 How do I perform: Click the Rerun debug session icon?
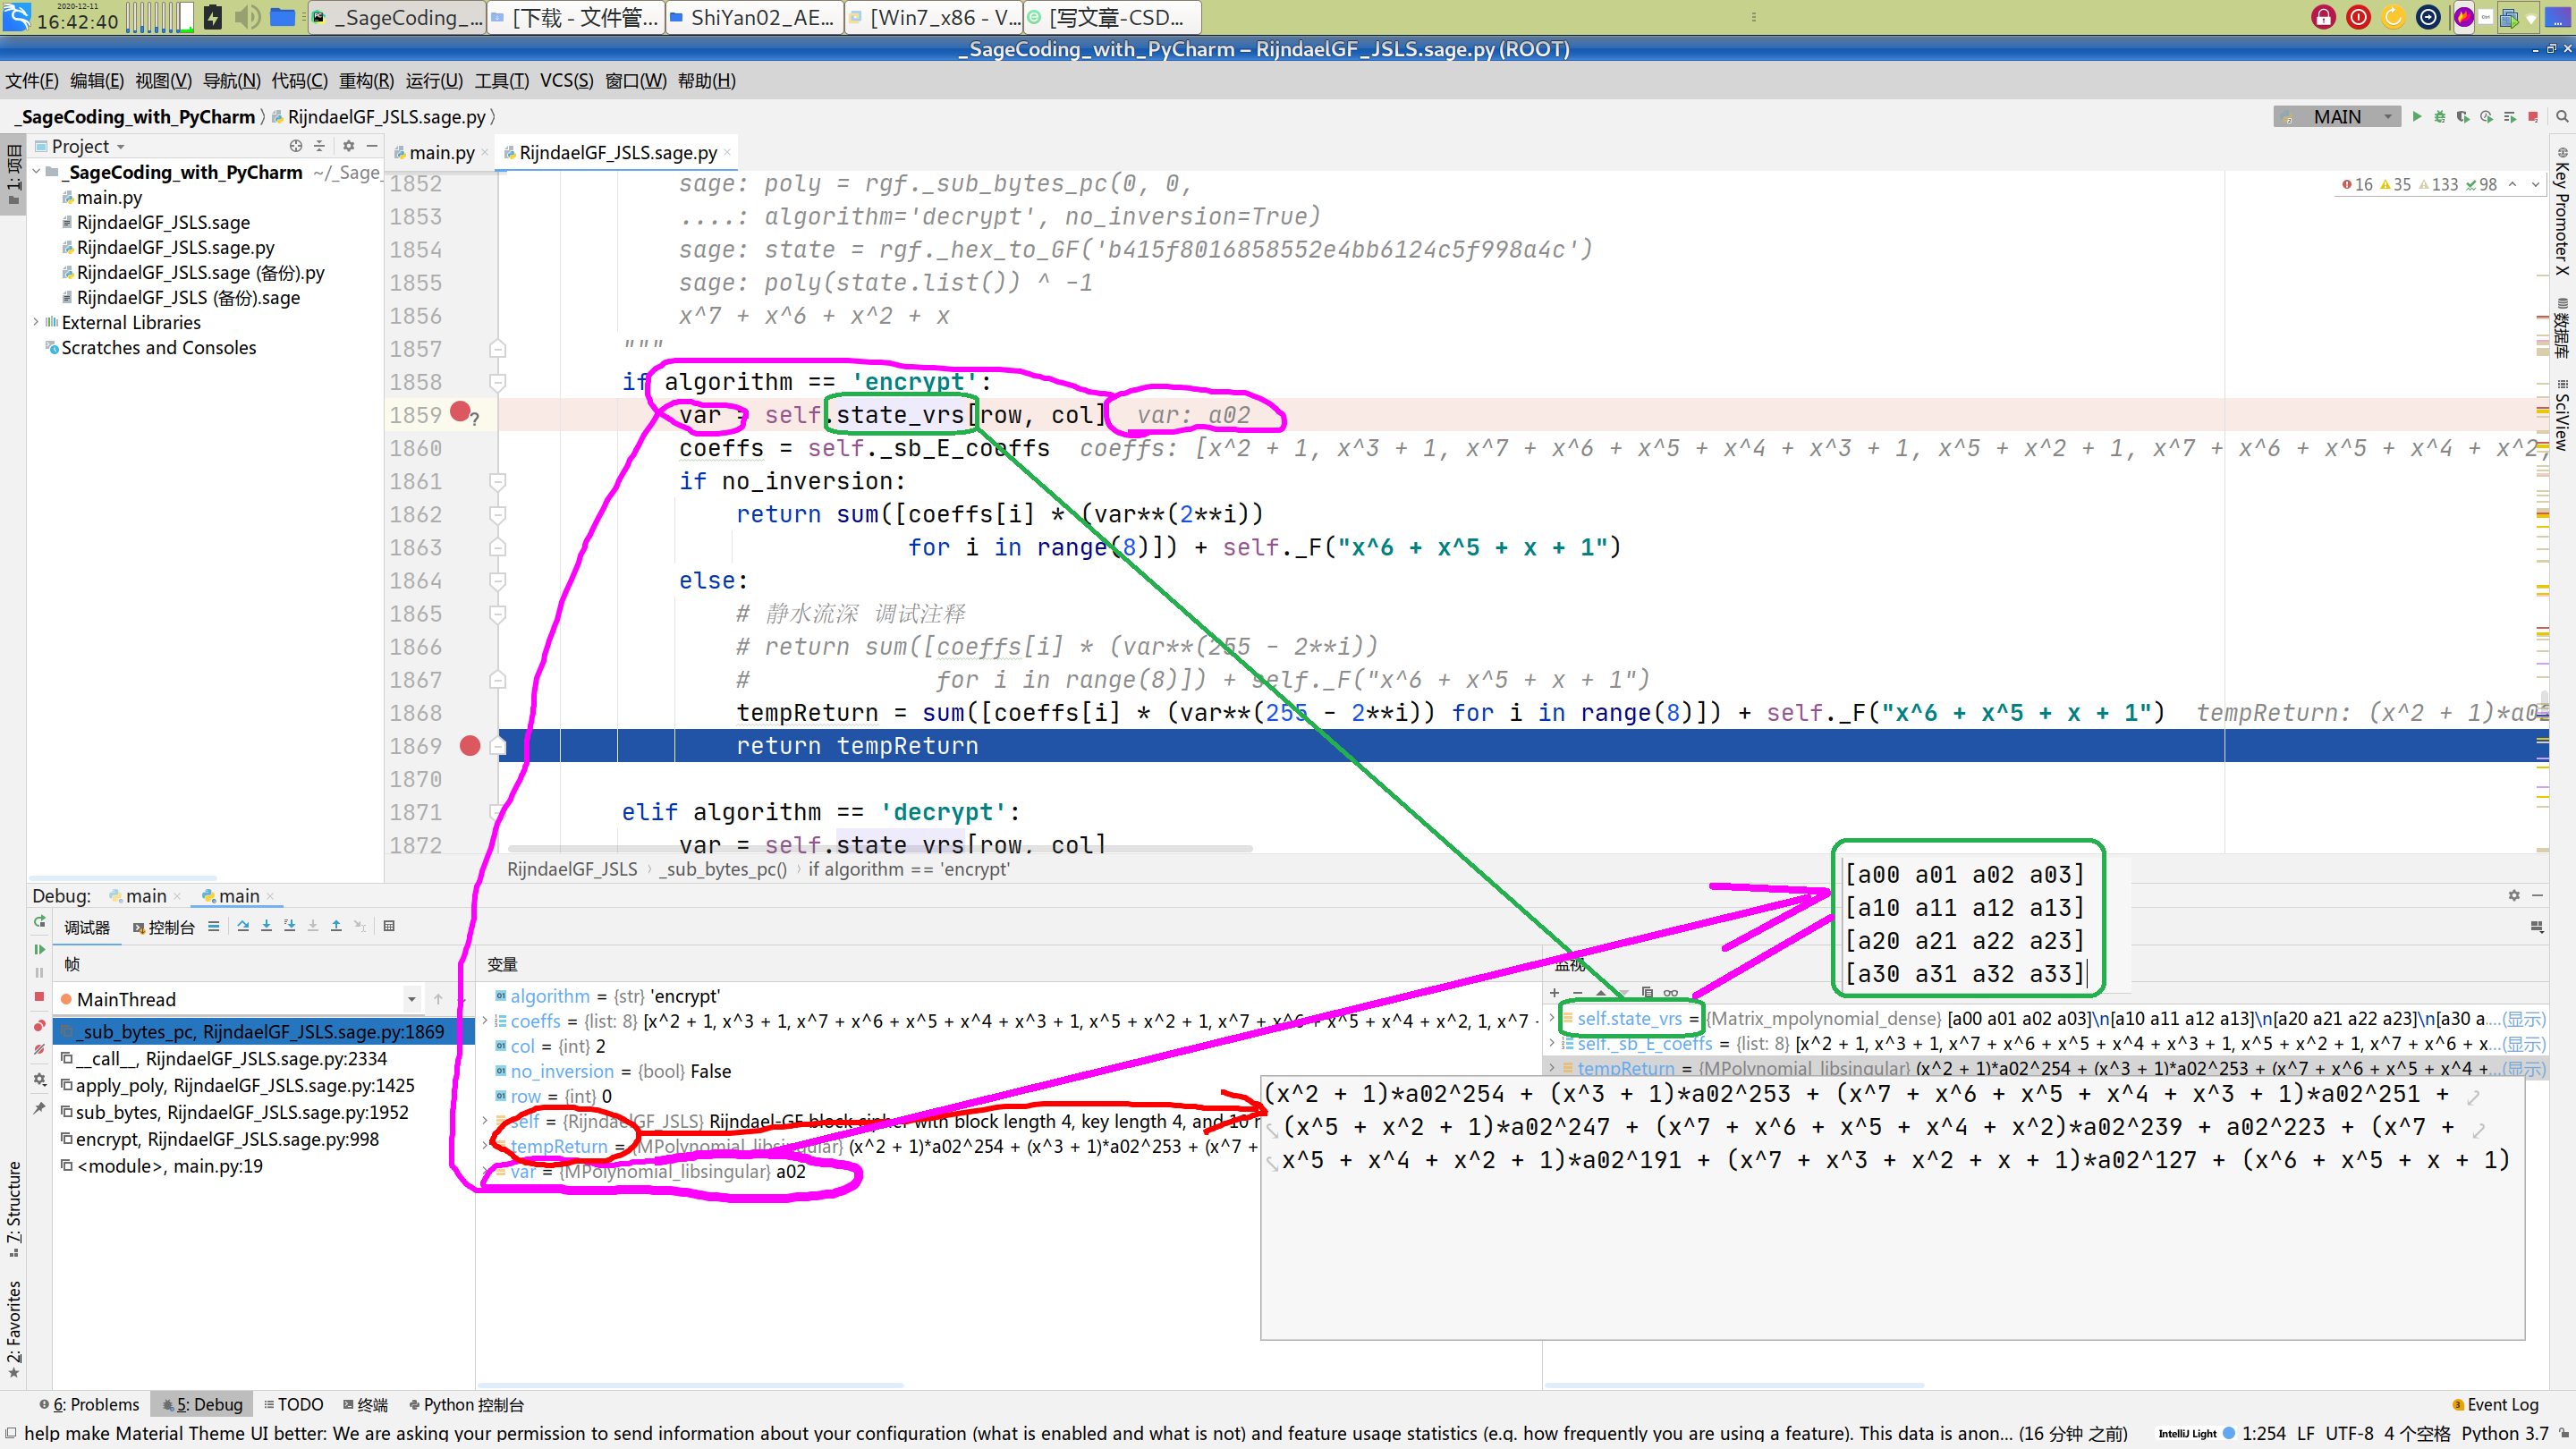[x=39, y=922]
